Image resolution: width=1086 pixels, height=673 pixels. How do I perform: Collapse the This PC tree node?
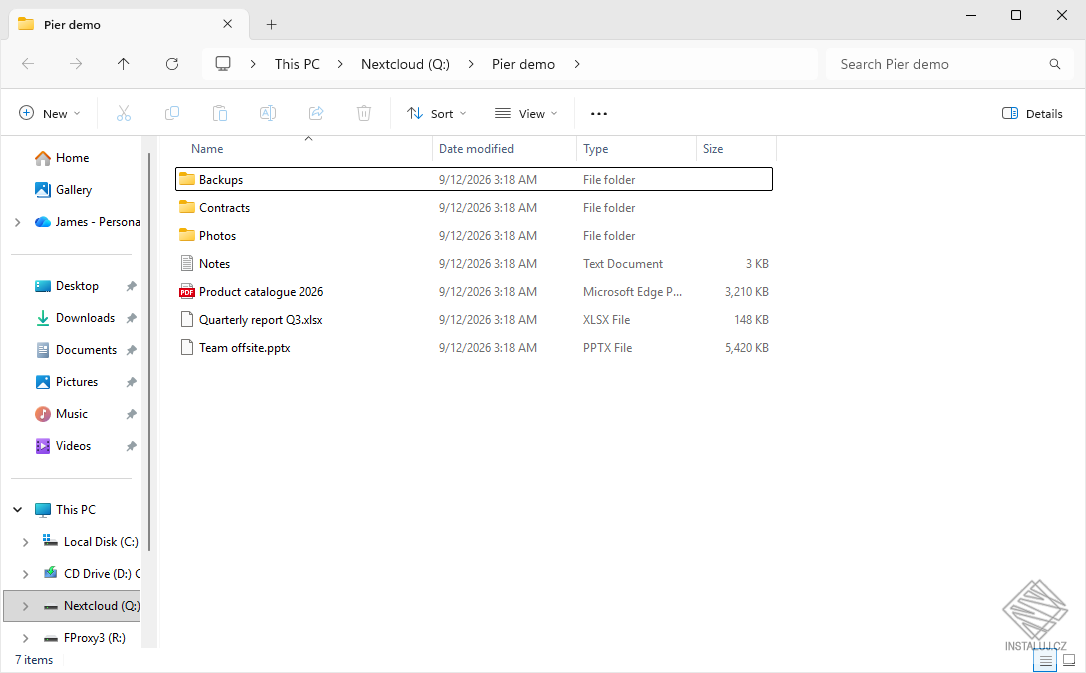click(18, 510)
